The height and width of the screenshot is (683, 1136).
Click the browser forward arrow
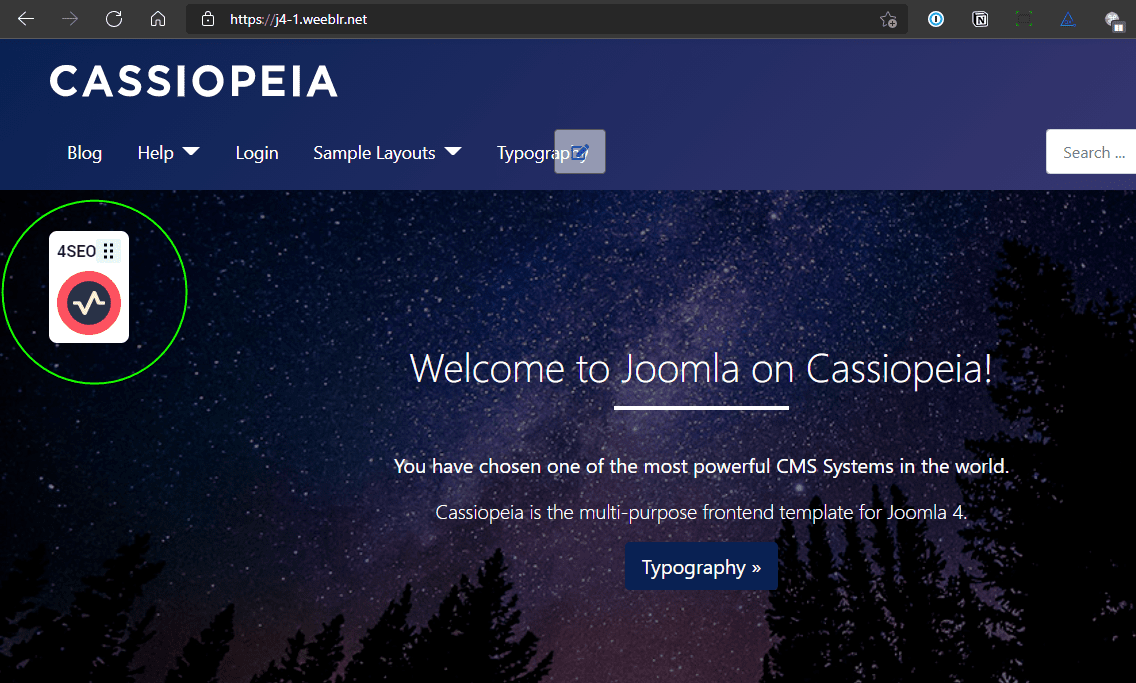[70, 19]
